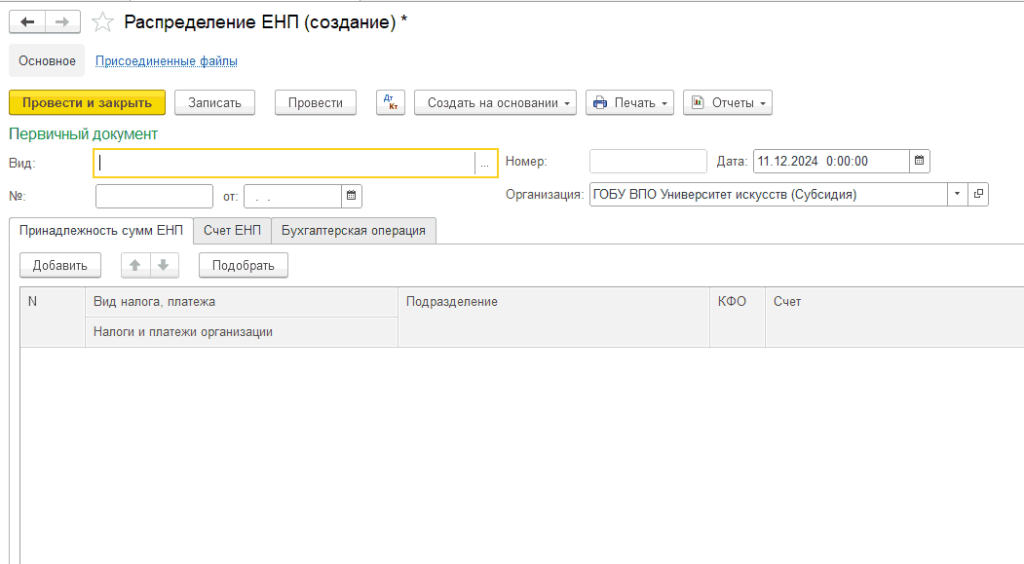Click the forward navigation arrow

click(62, 22)
